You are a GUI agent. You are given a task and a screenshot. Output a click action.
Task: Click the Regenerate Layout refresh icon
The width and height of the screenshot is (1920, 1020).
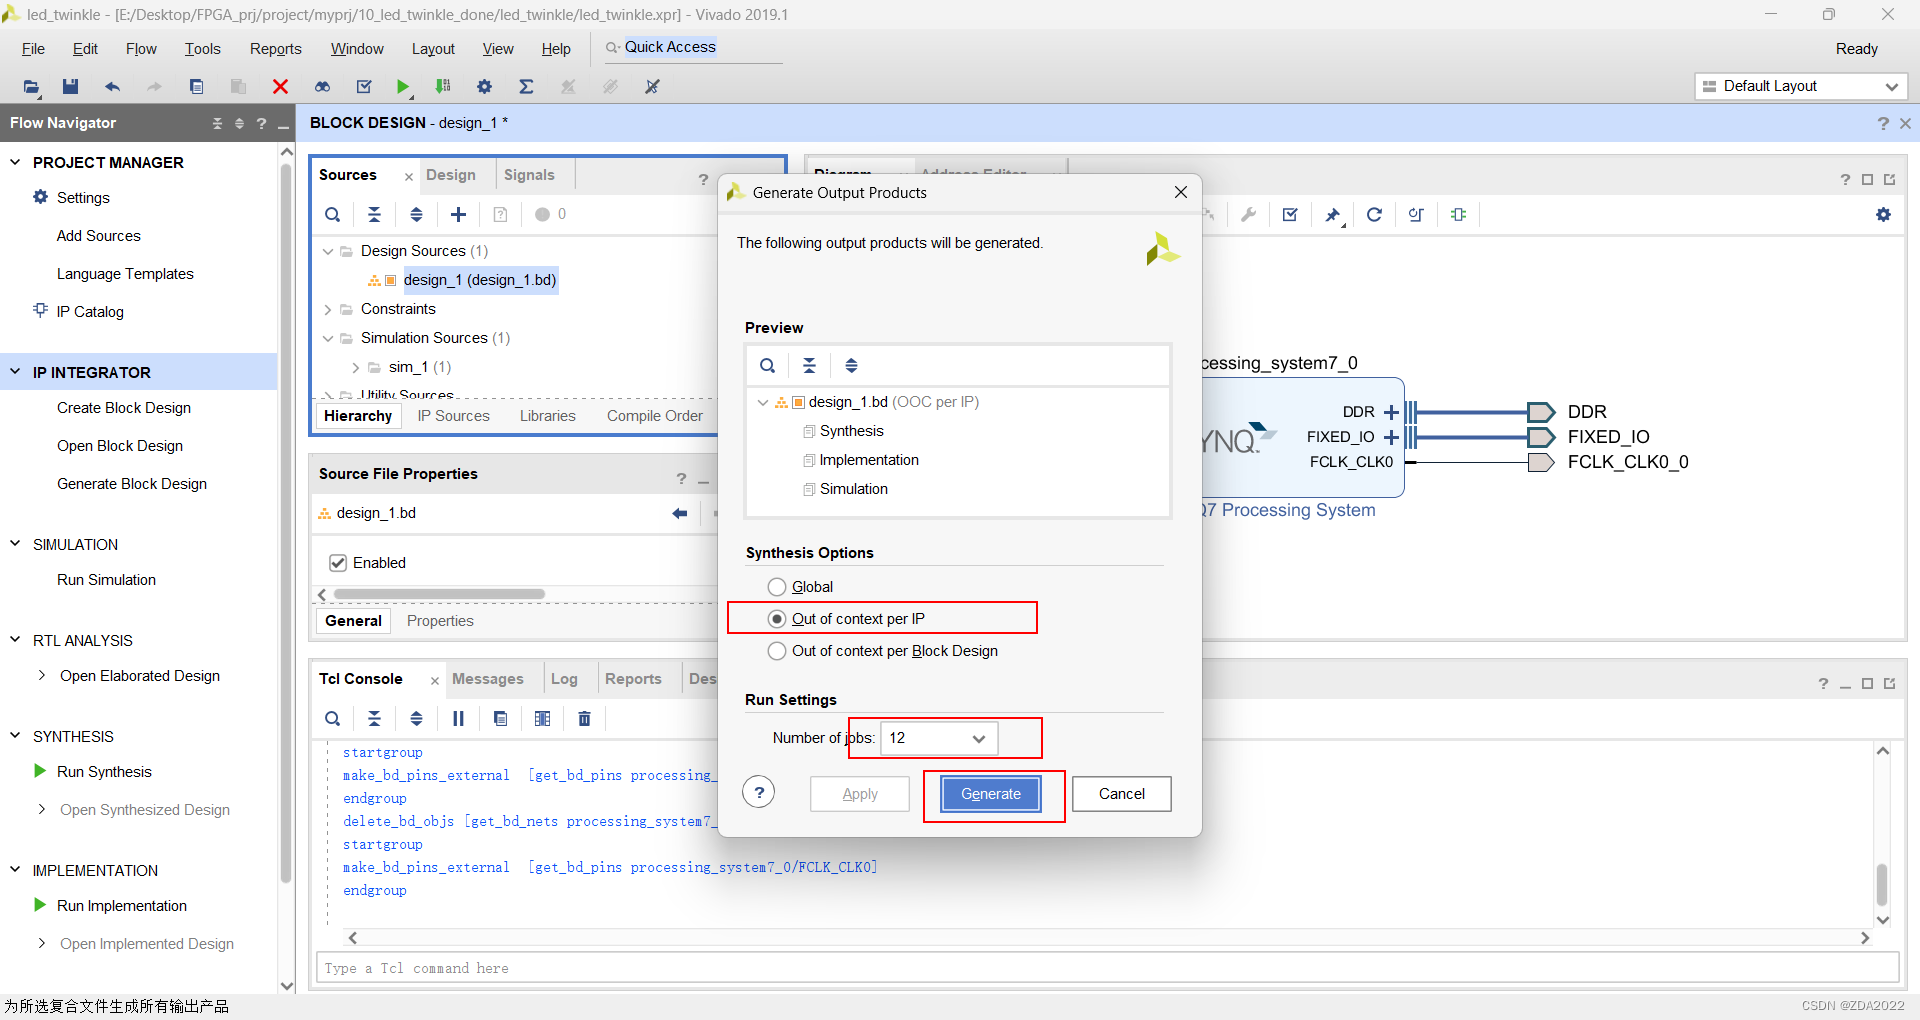pos(1374,214)
